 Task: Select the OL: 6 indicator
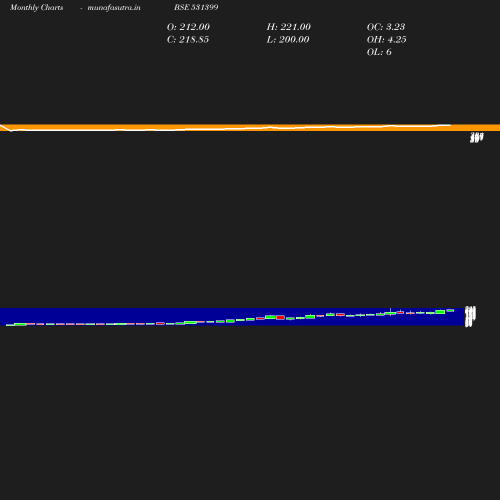379,52
